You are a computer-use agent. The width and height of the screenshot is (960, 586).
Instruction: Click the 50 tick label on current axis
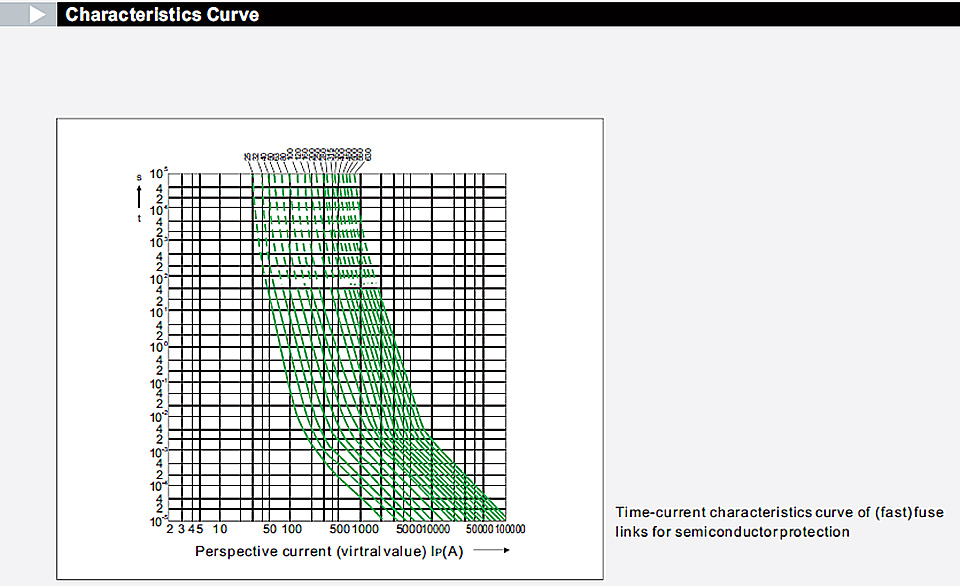[269, 529]
